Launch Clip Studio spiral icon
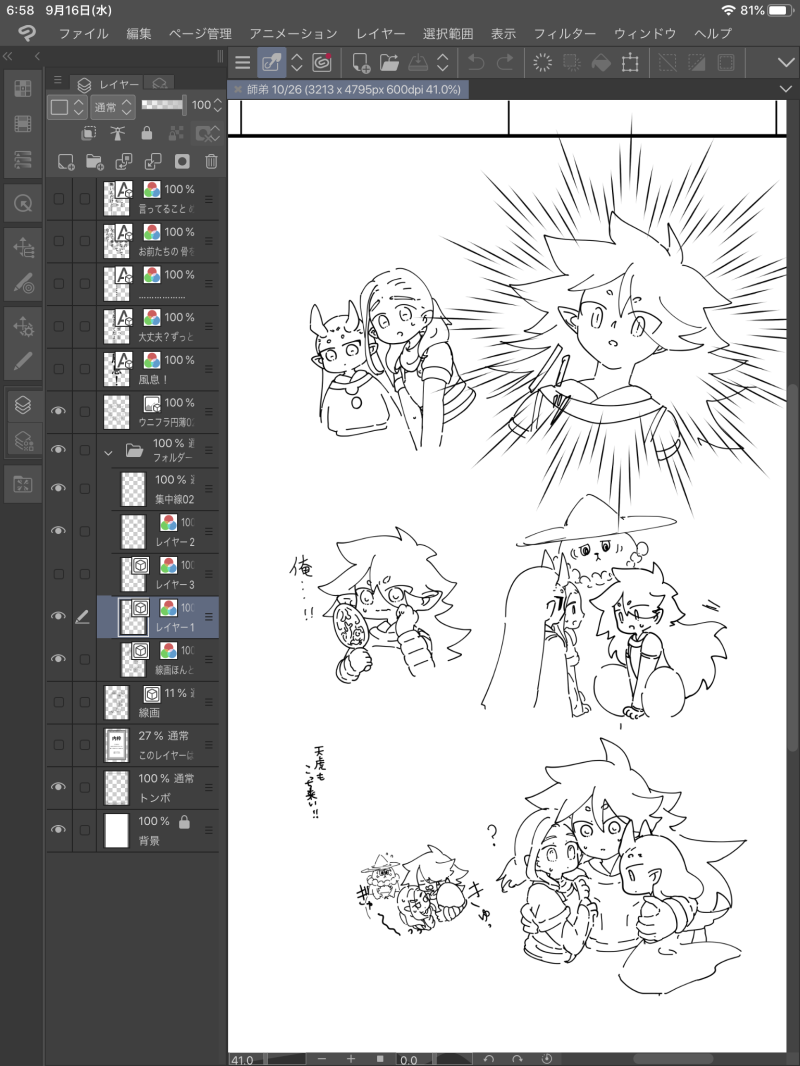Image resolution: width=800 pixels, height=1066 pixels. tap(321, 63)
